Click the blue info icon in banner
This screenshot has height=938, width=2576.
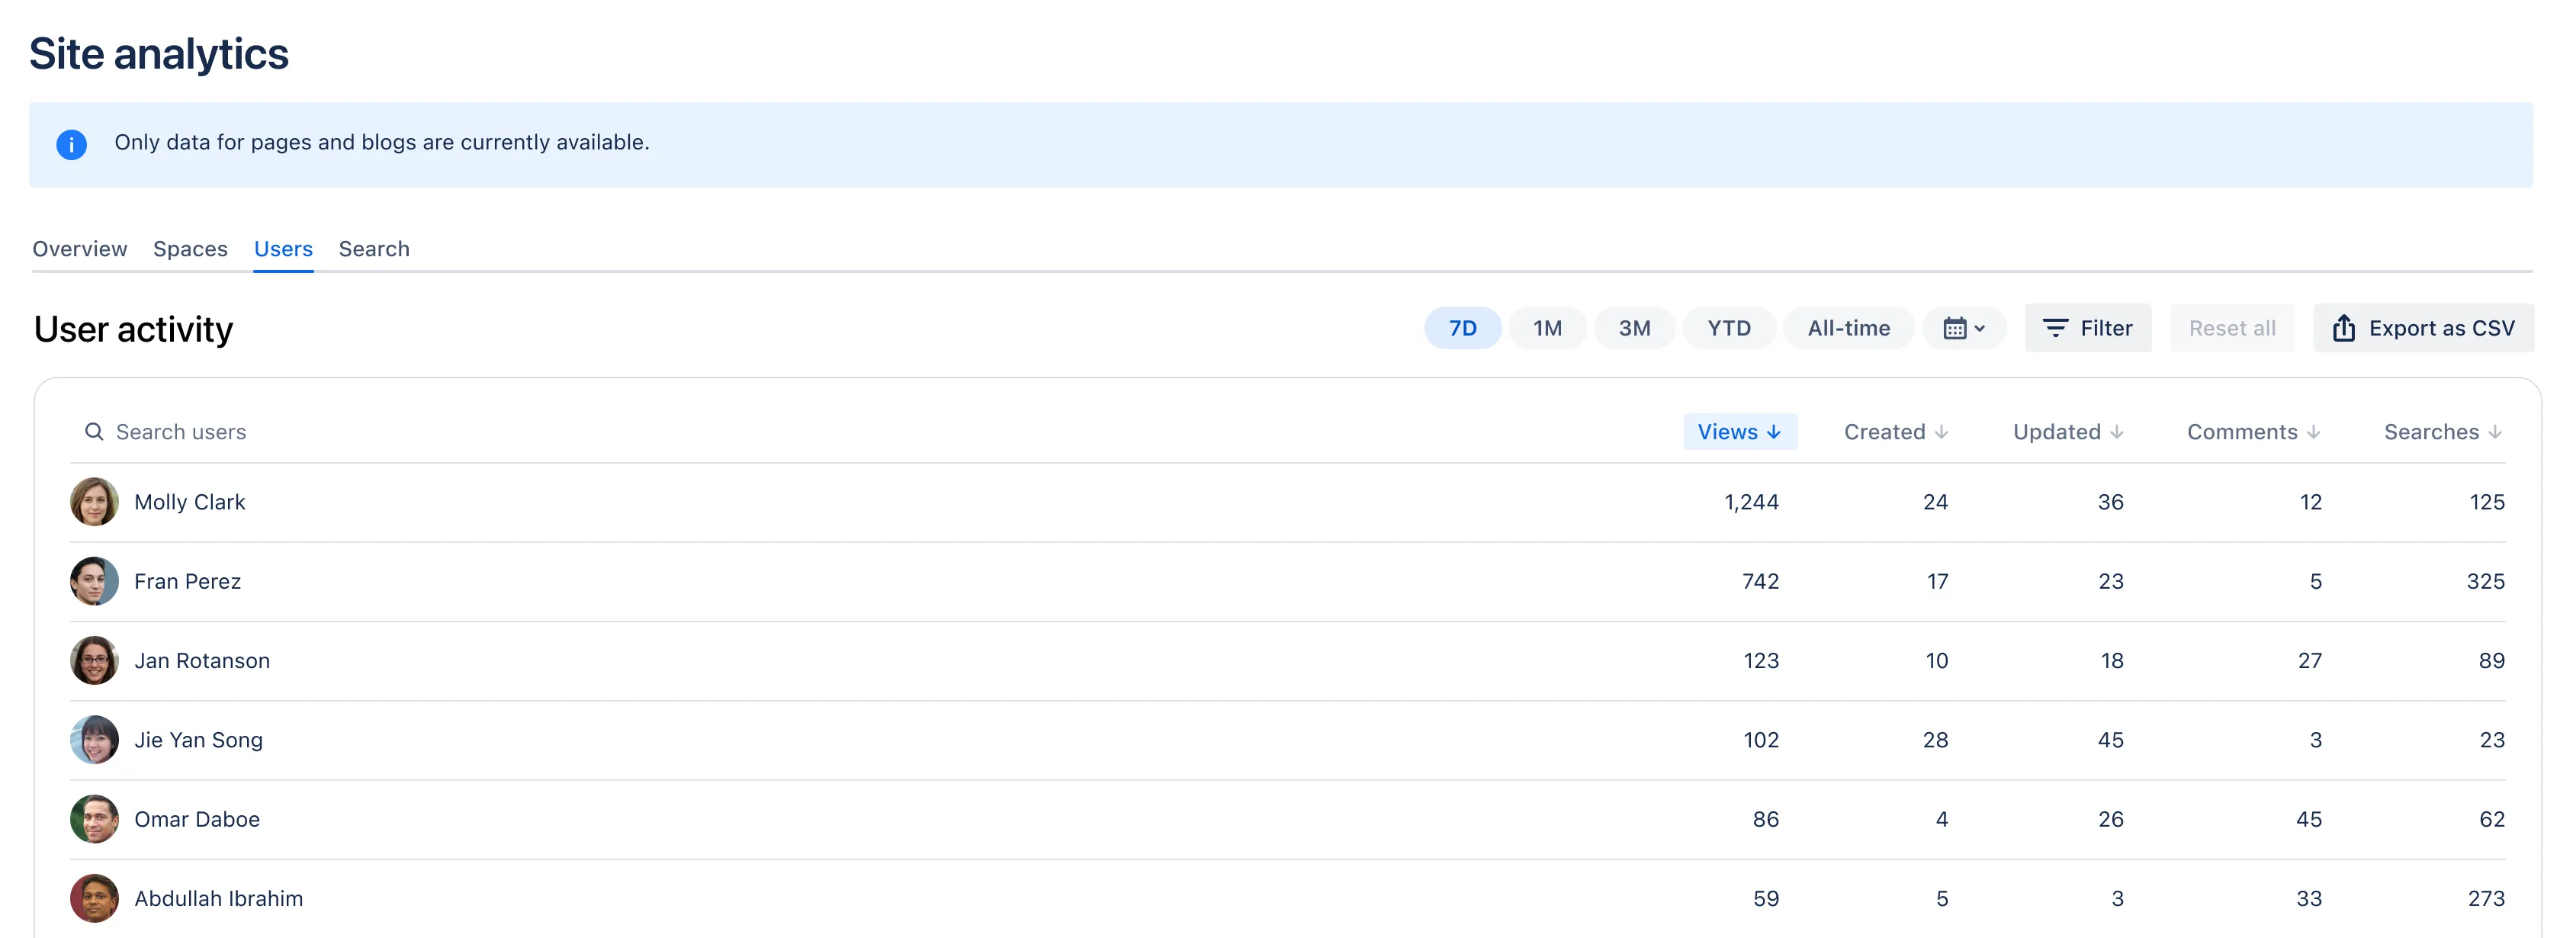click(71, 144)
